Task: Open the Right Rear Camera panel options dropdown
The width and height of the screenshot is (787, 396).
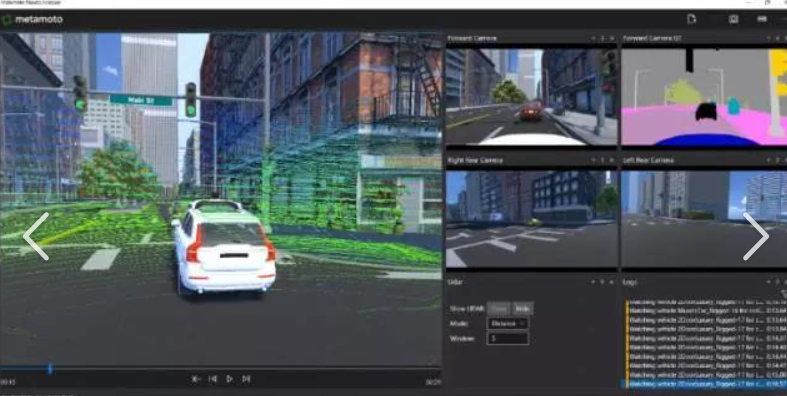Action: point(594,160)
